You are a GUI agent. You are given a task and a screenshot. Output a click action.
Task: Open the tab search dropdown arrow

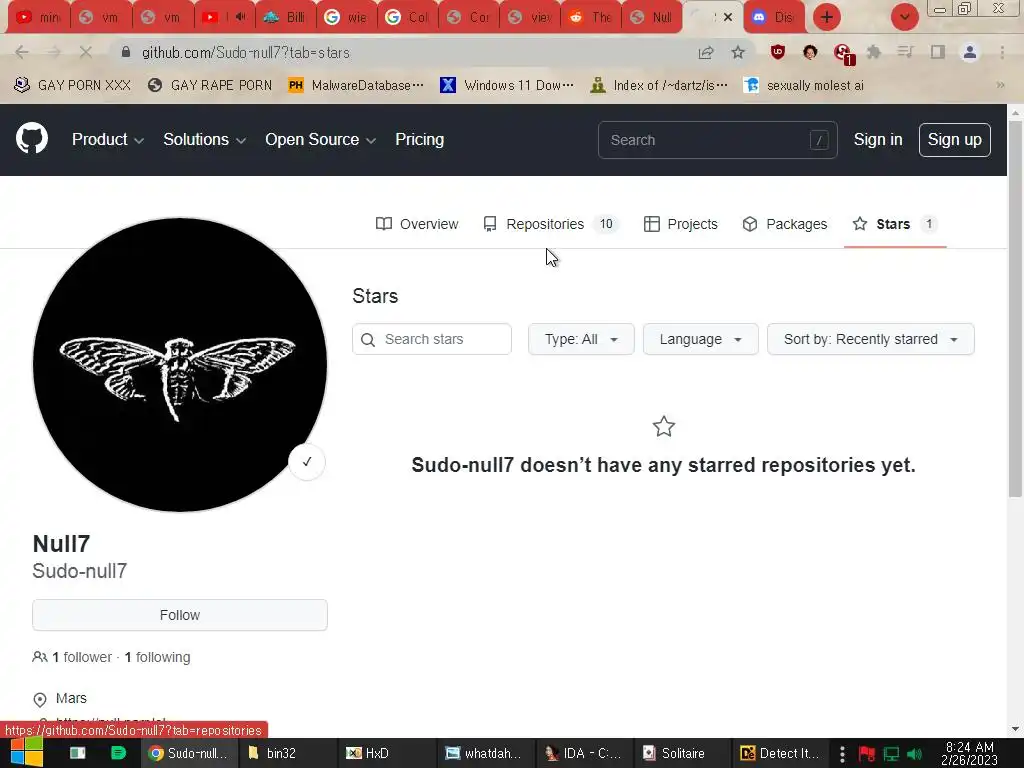coord(904,17)
